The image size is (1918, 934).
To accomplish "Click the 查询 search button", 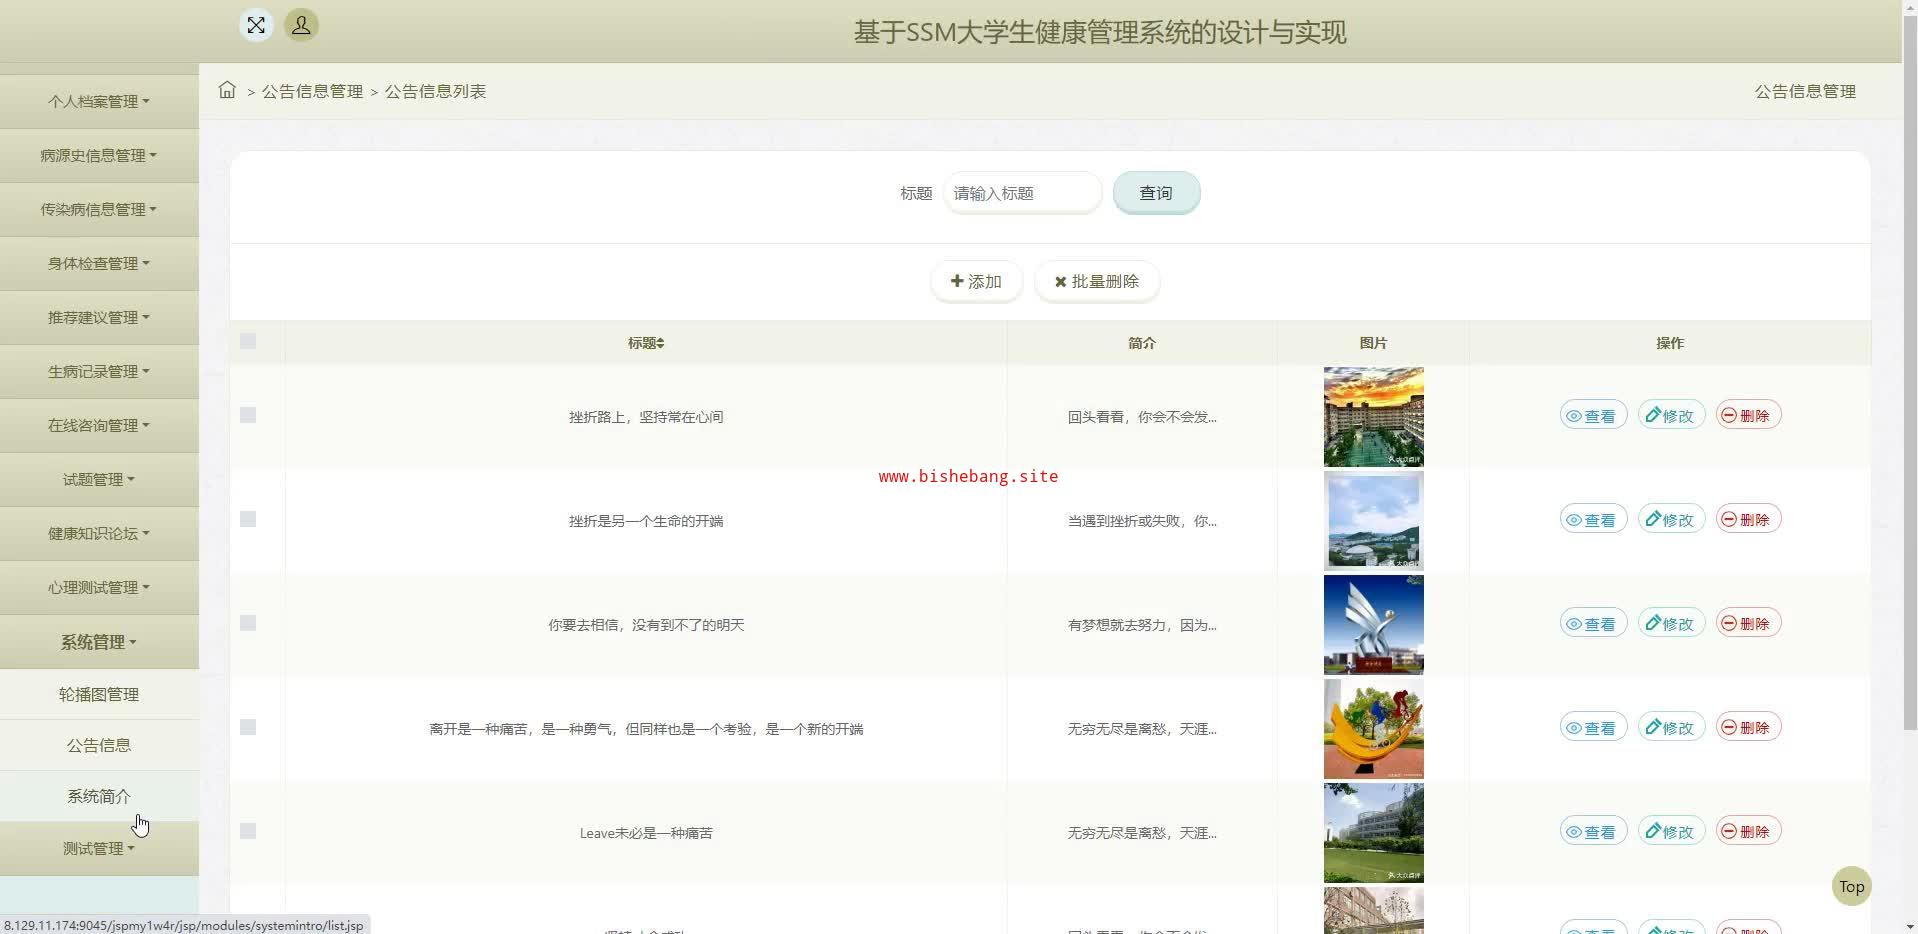I will (1155, 193).
